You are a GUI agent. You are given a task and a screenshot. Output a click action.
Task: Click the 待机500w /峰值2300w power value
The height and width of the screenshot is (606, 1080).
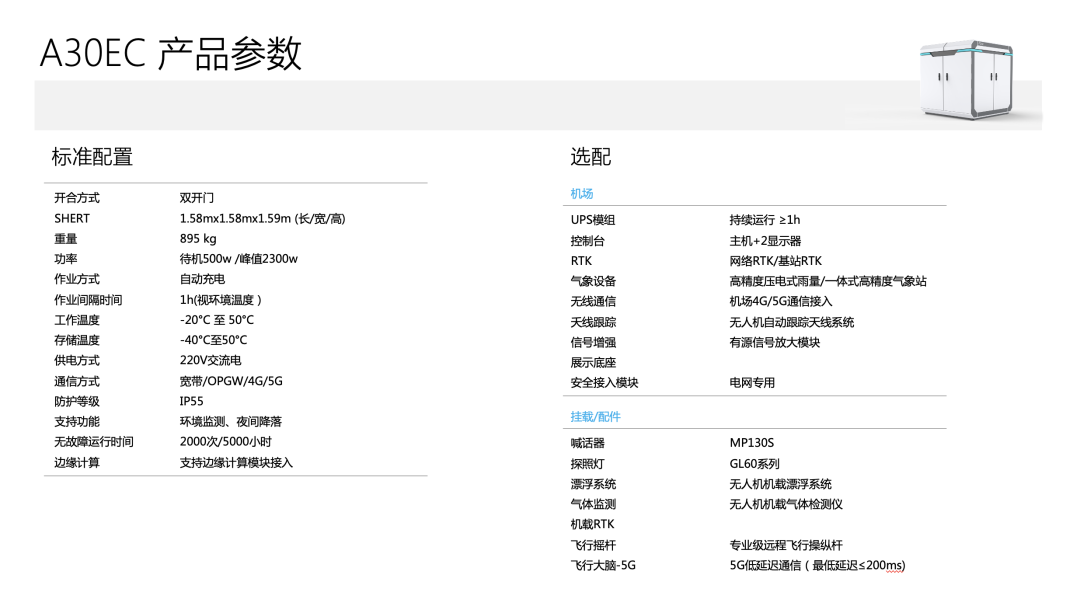coord(239,259)
